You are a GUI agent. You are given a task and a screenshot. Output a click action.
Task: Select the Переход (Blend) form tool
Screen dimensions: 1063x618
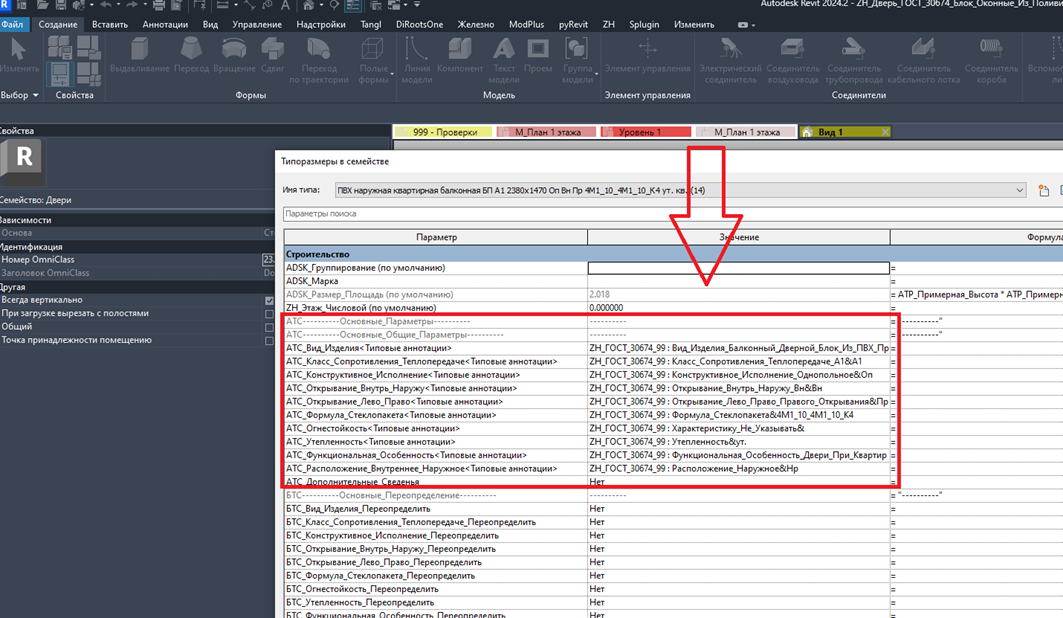coord(191,55)
